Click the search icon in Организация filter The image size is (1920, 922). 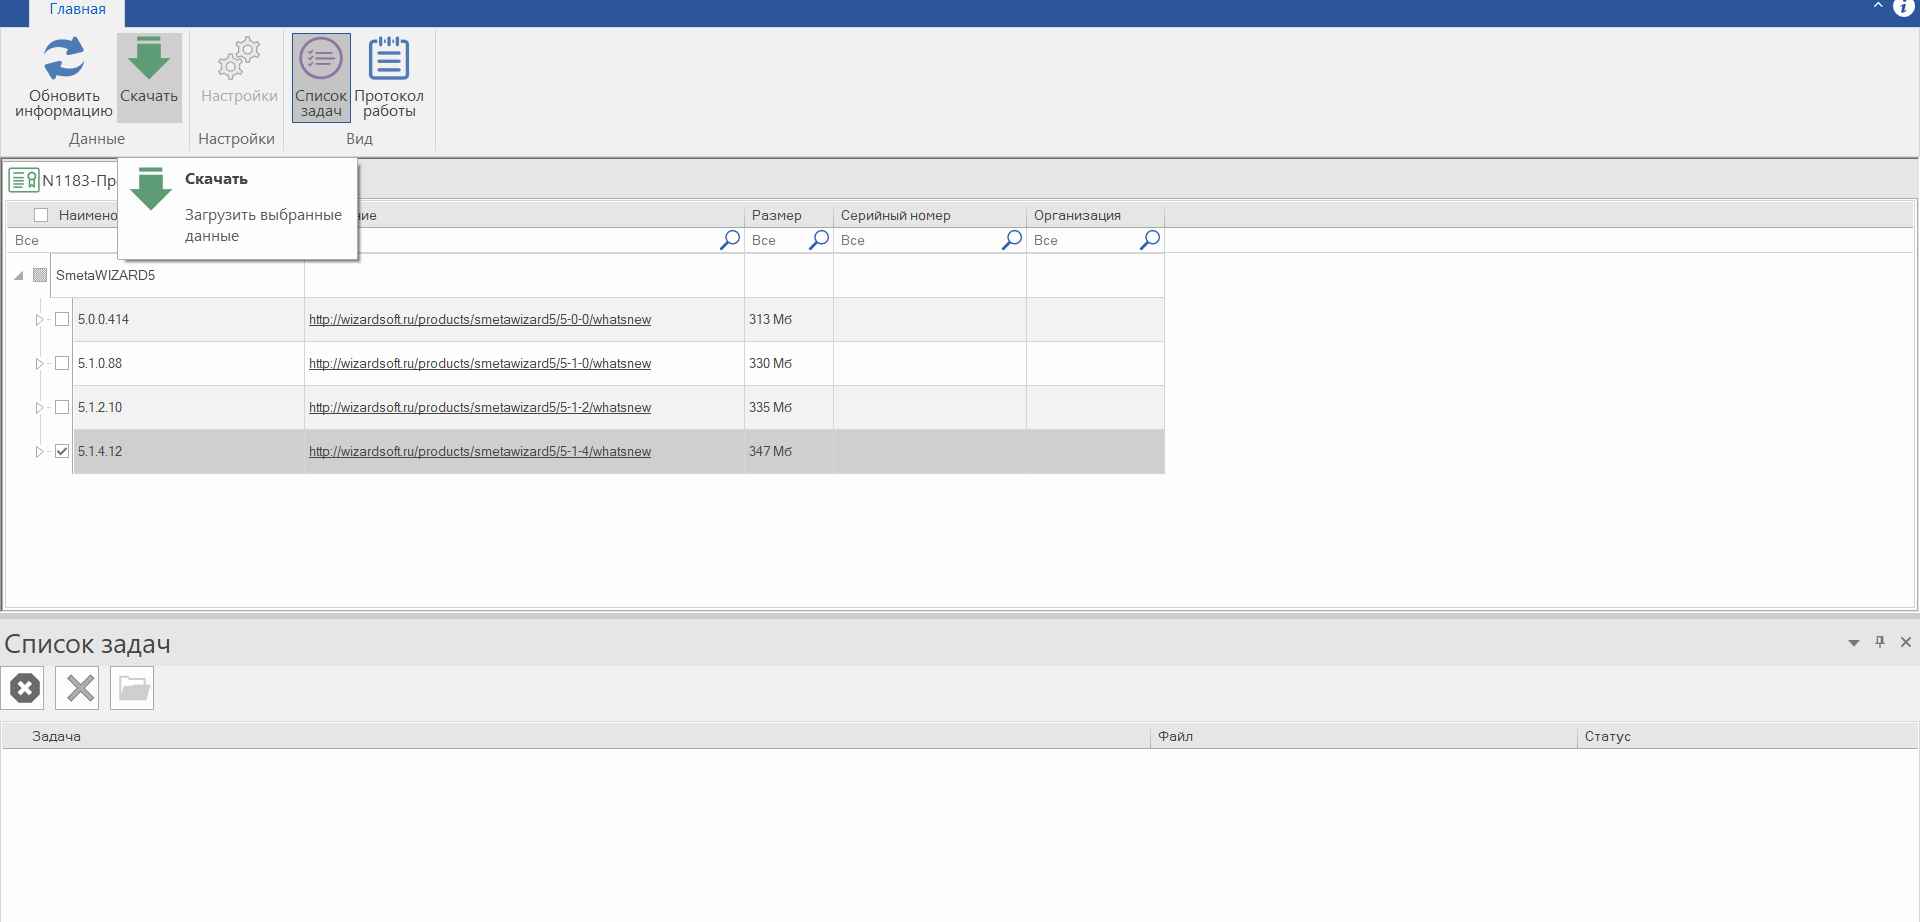pos(1150,240)
